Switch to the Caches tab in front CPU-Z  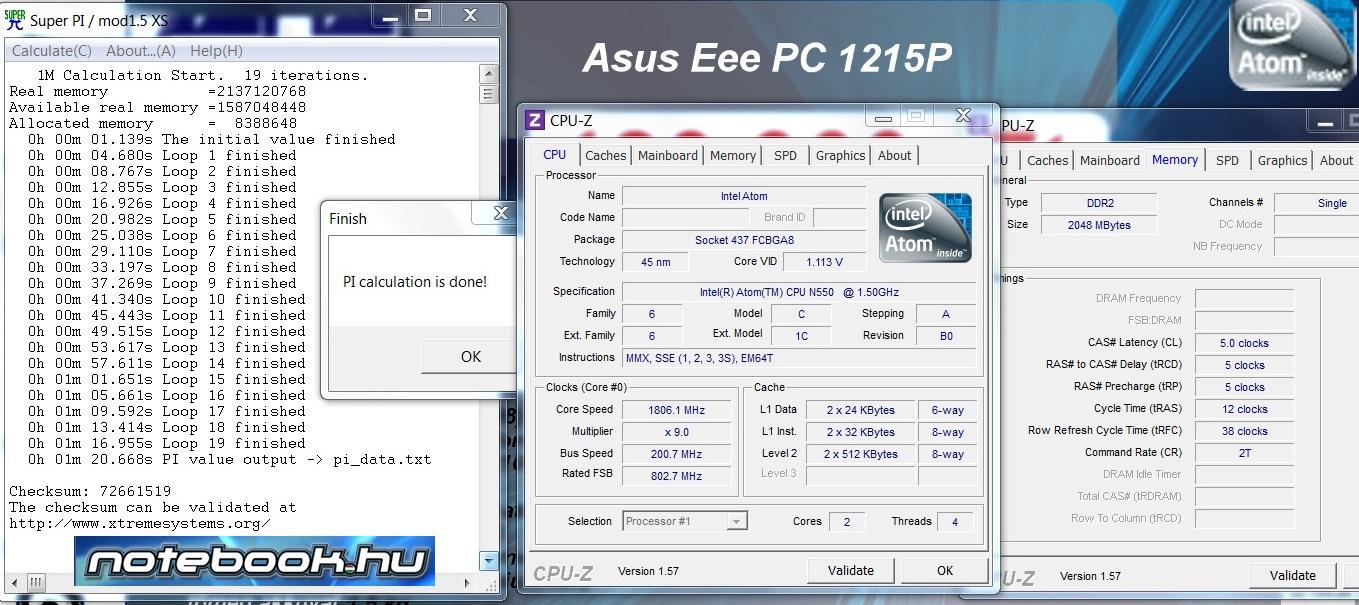606,155
